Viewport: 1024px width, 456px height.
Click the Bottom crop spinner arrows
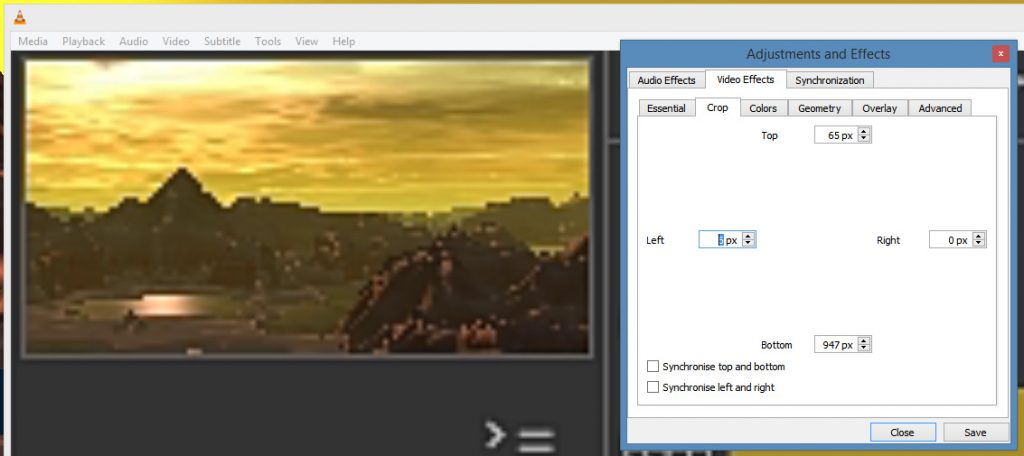pyautogui.click(x=864, y=345)
